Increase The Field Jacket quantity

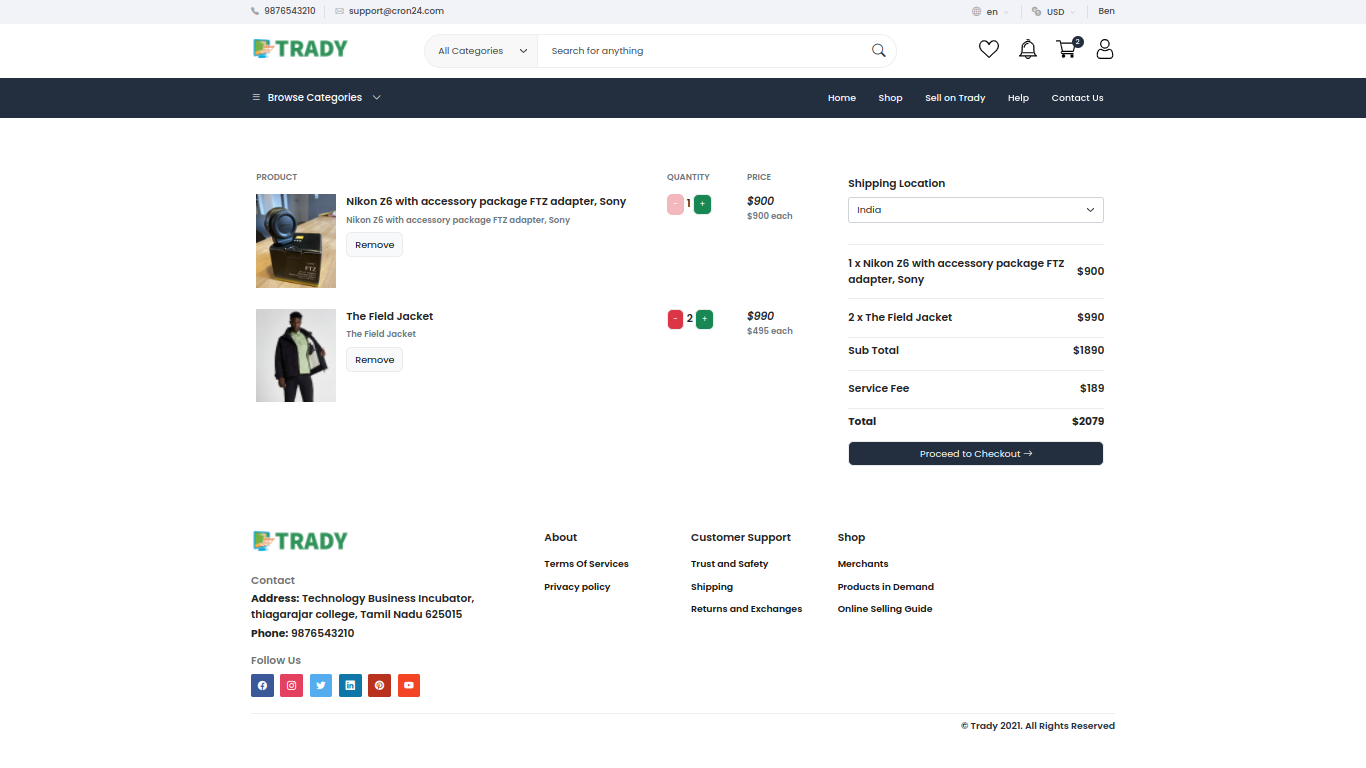click(703, 318)
